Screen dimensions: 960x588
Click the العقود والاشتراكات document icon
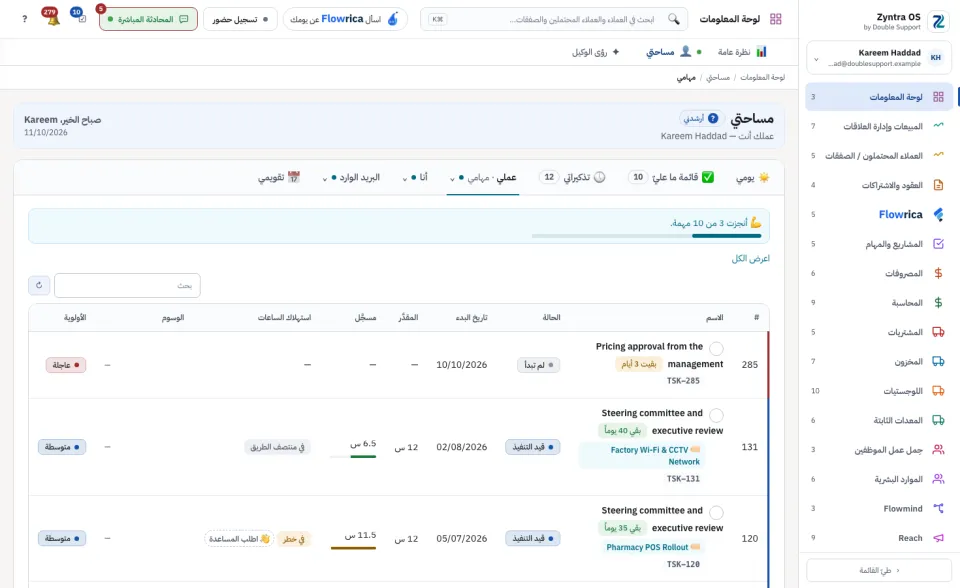point(938,184)
